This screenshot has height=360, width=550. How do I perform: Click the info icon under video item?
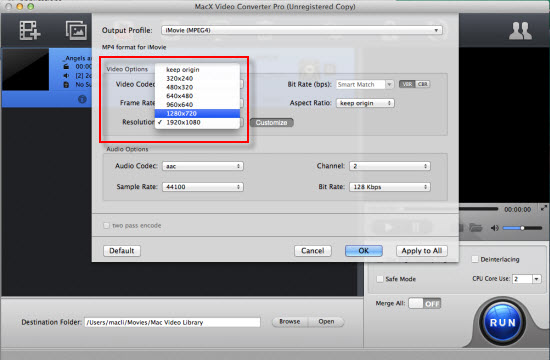tap(82, 99)
